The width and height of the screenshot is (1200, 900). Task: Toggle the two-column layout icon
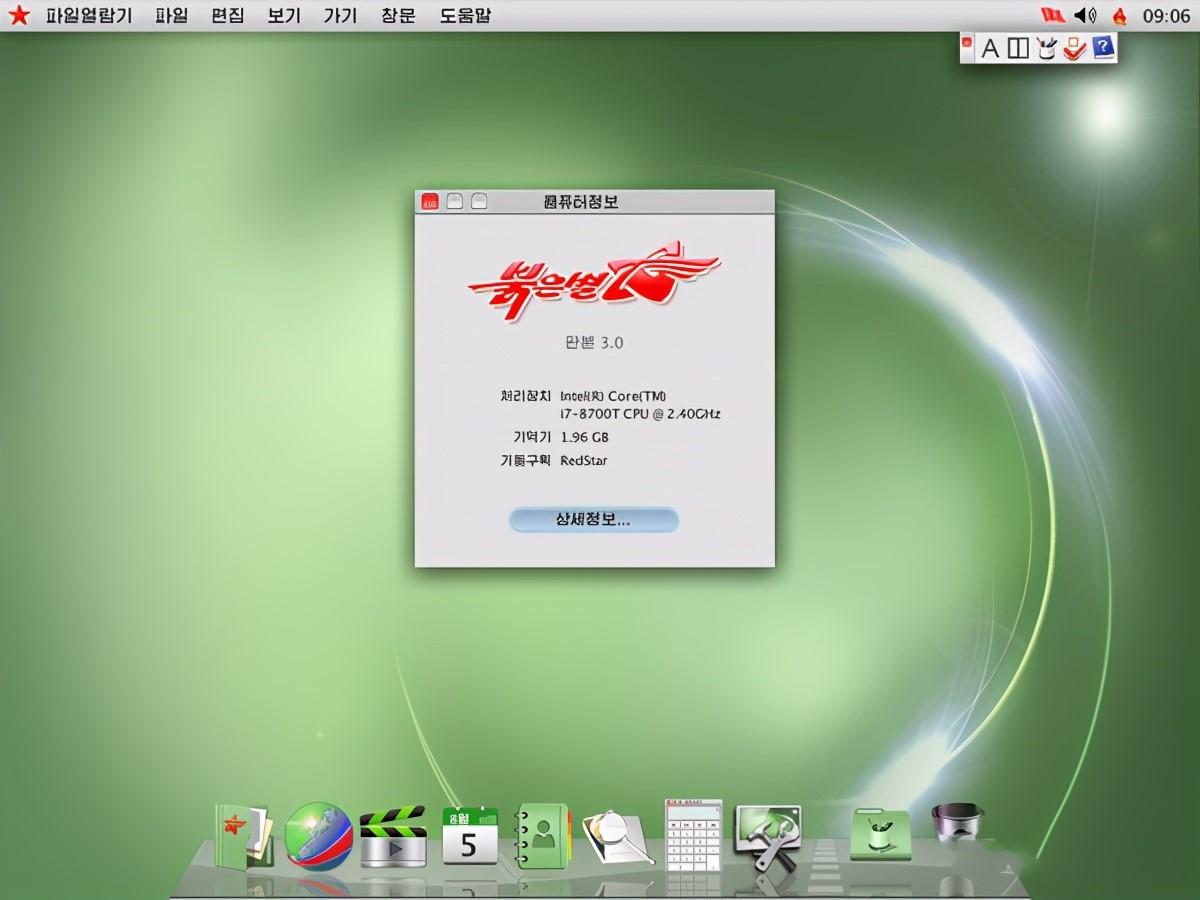coord(1016,47)
